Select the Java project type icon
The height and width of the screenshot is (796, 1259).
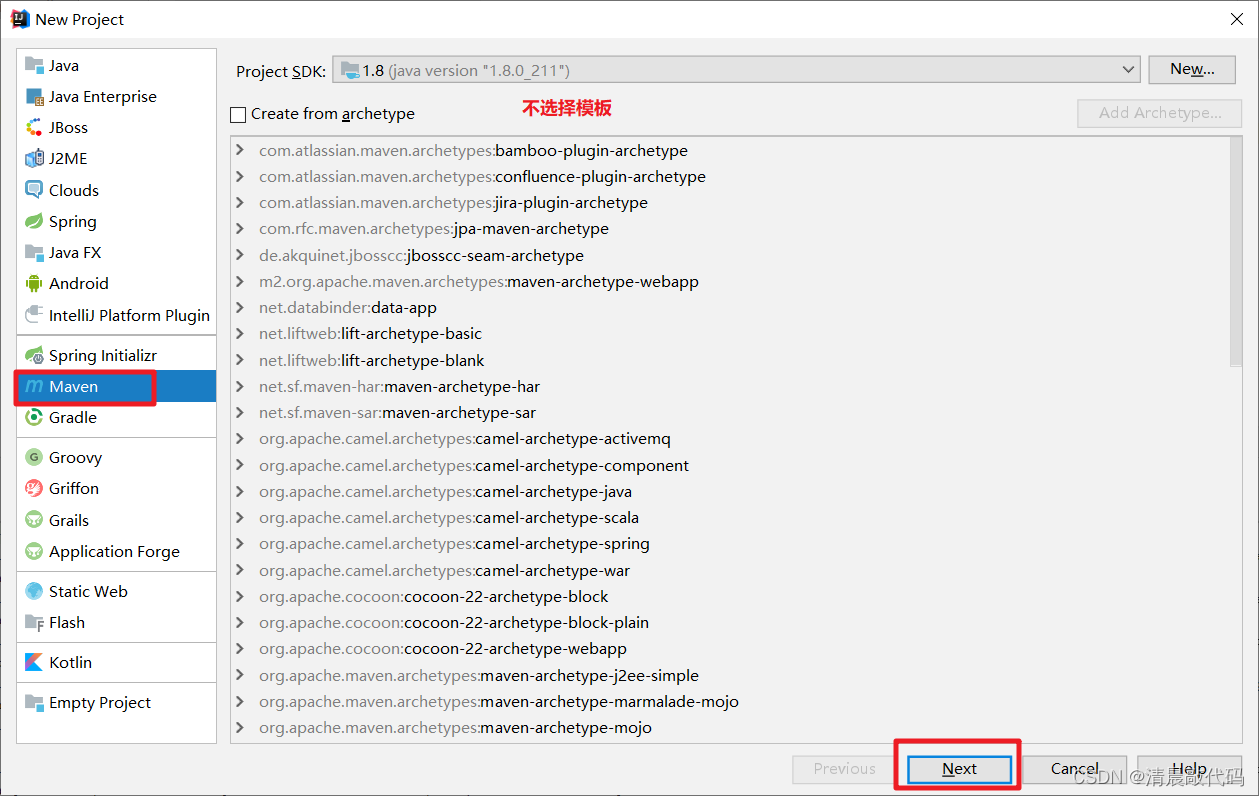click(34, 65)
